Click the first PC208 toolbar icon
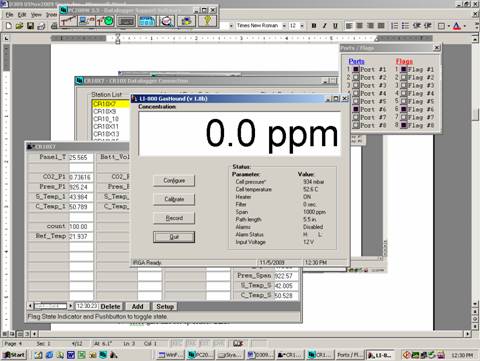480x361 pixels. tap(68, 21)
